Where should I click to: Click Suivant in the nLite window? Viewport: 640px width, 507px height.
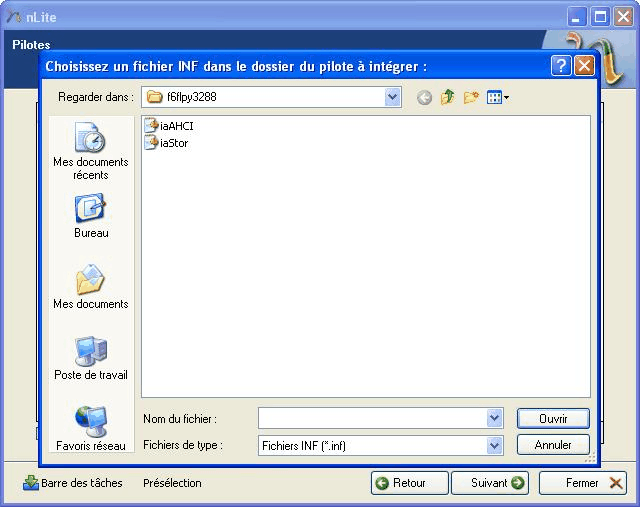490,483
